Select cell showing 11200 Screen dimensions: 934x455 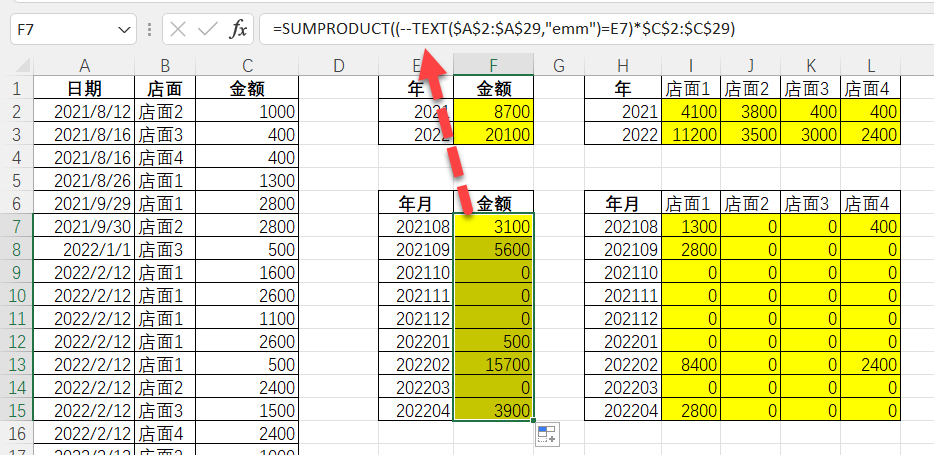pyautogui.click(x=691, y=134)
